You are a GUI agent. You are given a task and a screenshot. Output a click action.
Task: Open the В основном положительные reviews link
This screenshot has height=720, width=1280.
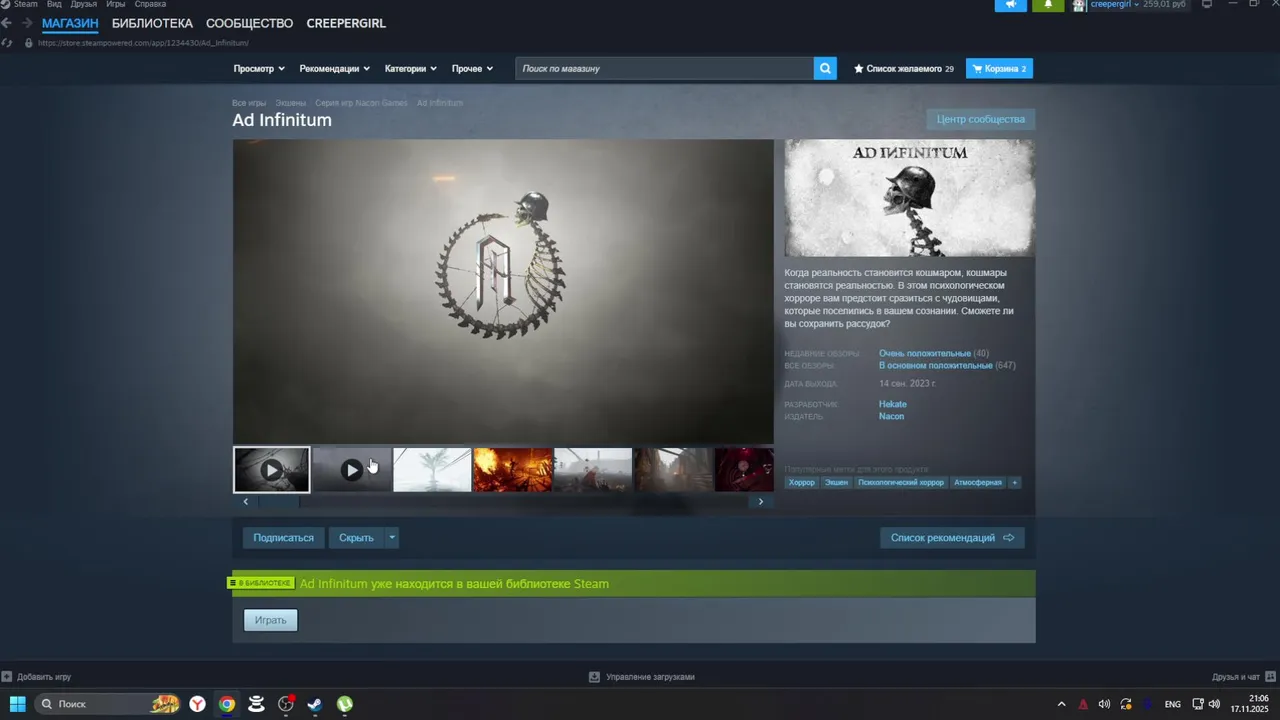[x=936, y=365]
